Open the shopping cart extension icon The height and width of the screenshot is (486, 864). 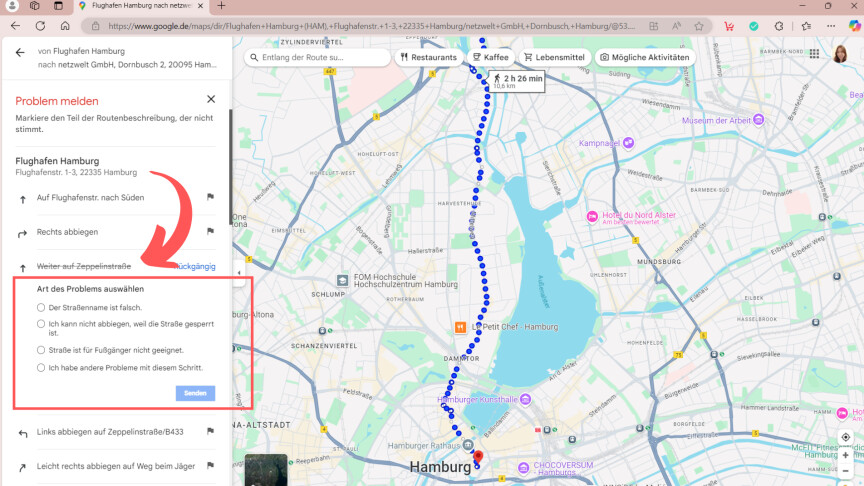(729, 26)
